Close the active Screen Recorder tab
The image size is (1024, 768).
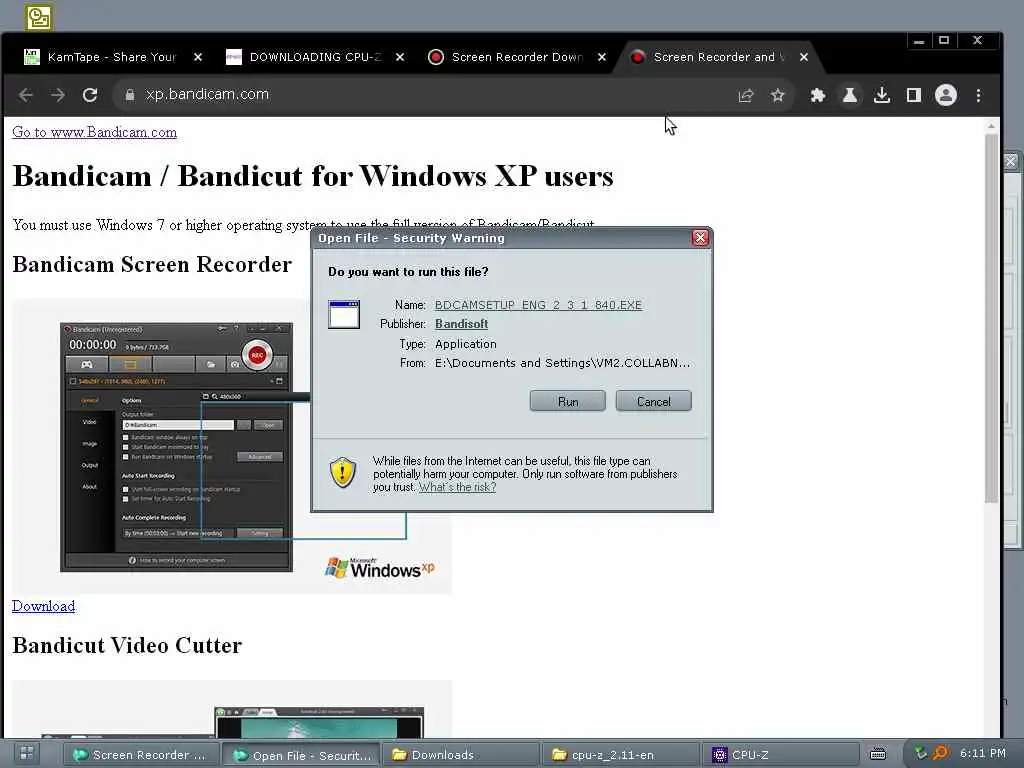[804, 57]
